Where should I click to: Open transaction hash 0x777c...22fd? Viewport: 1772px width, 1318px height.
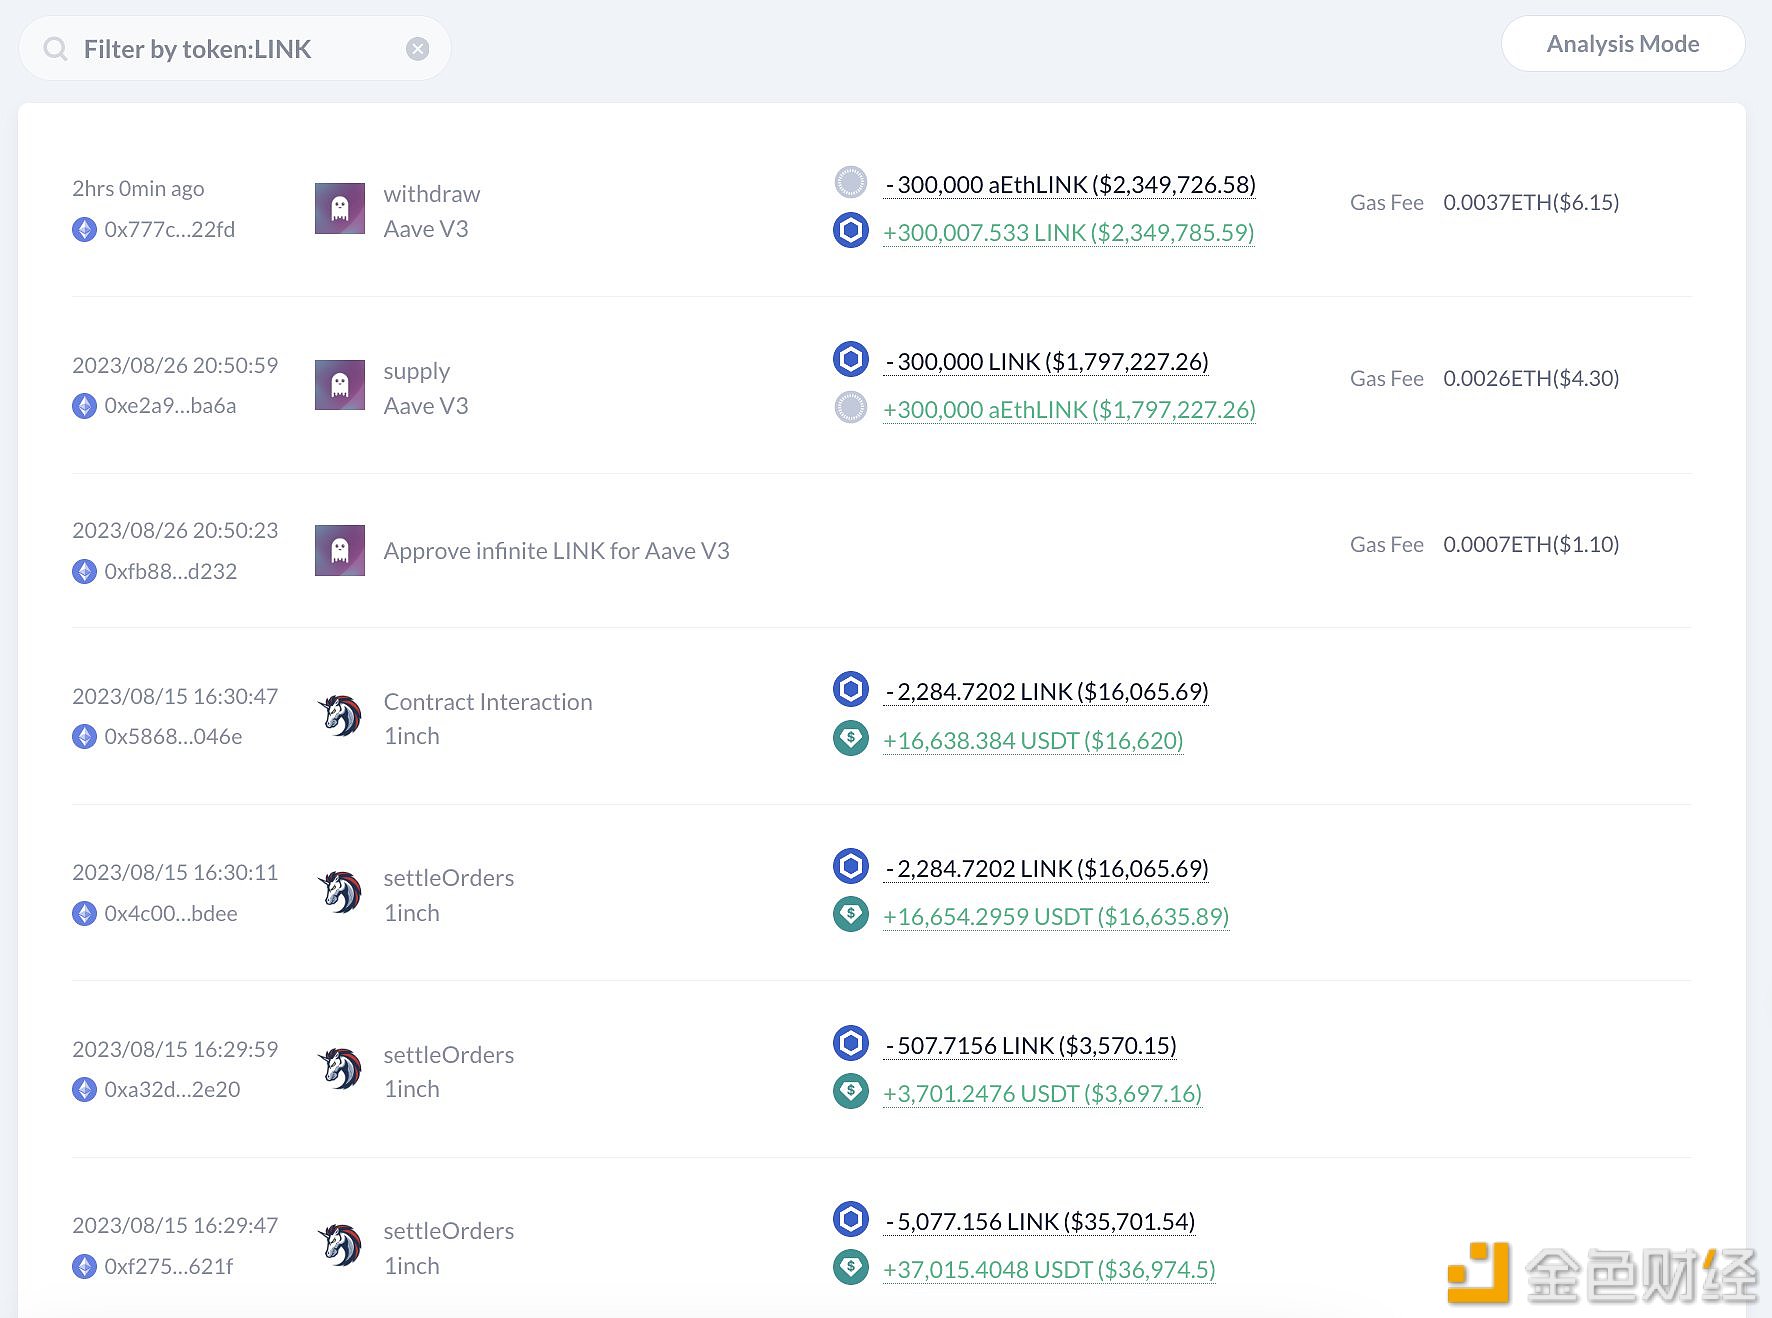(170, 230)
